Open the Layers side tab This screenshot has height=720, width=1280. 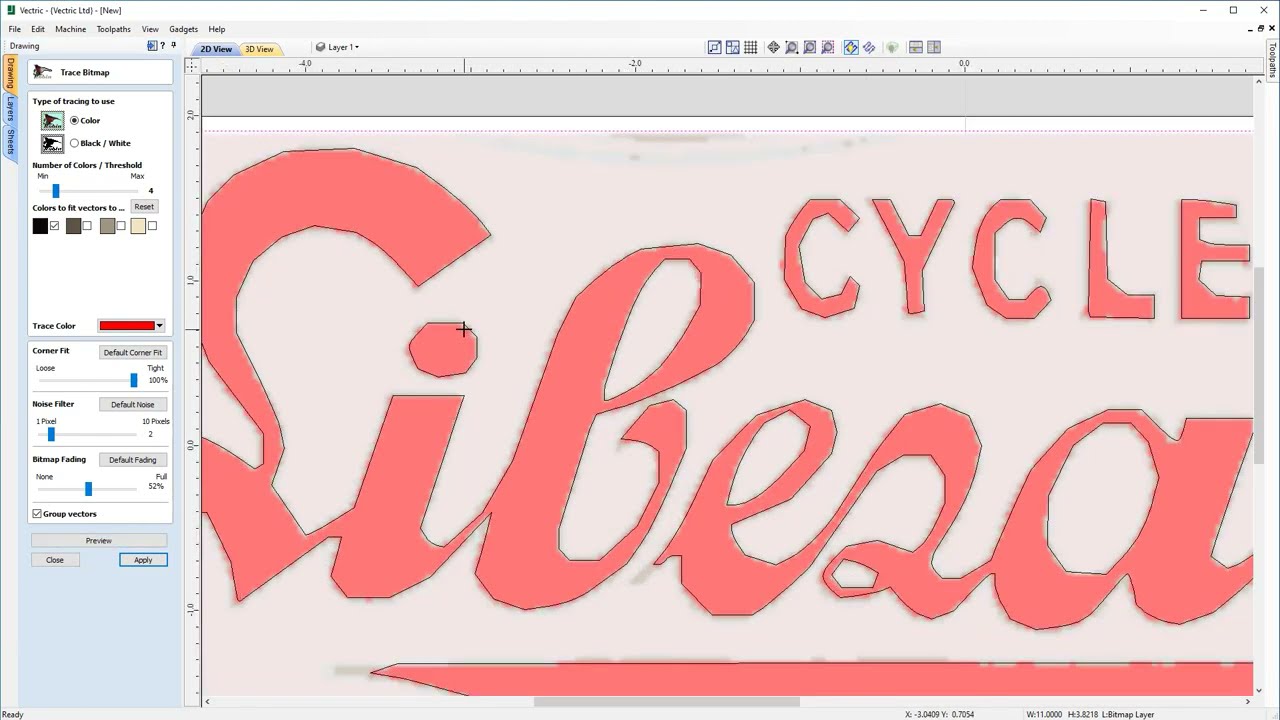tap(10, 109)
